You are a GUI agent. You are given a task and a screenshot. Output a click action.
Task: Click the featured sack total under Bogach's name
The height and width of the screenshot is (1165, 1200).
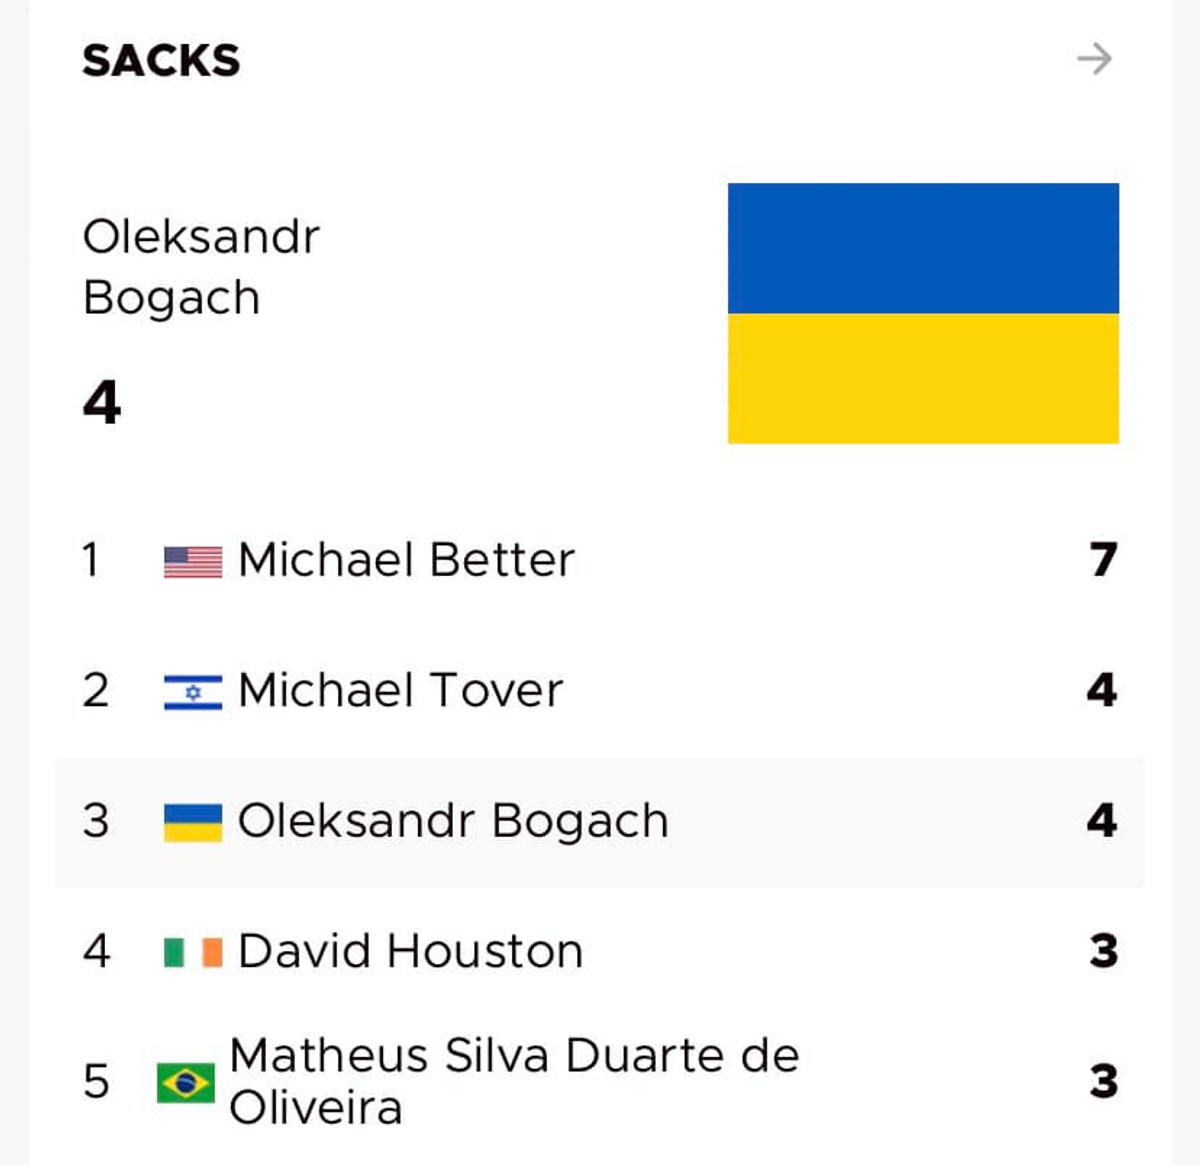click(102, 403)
